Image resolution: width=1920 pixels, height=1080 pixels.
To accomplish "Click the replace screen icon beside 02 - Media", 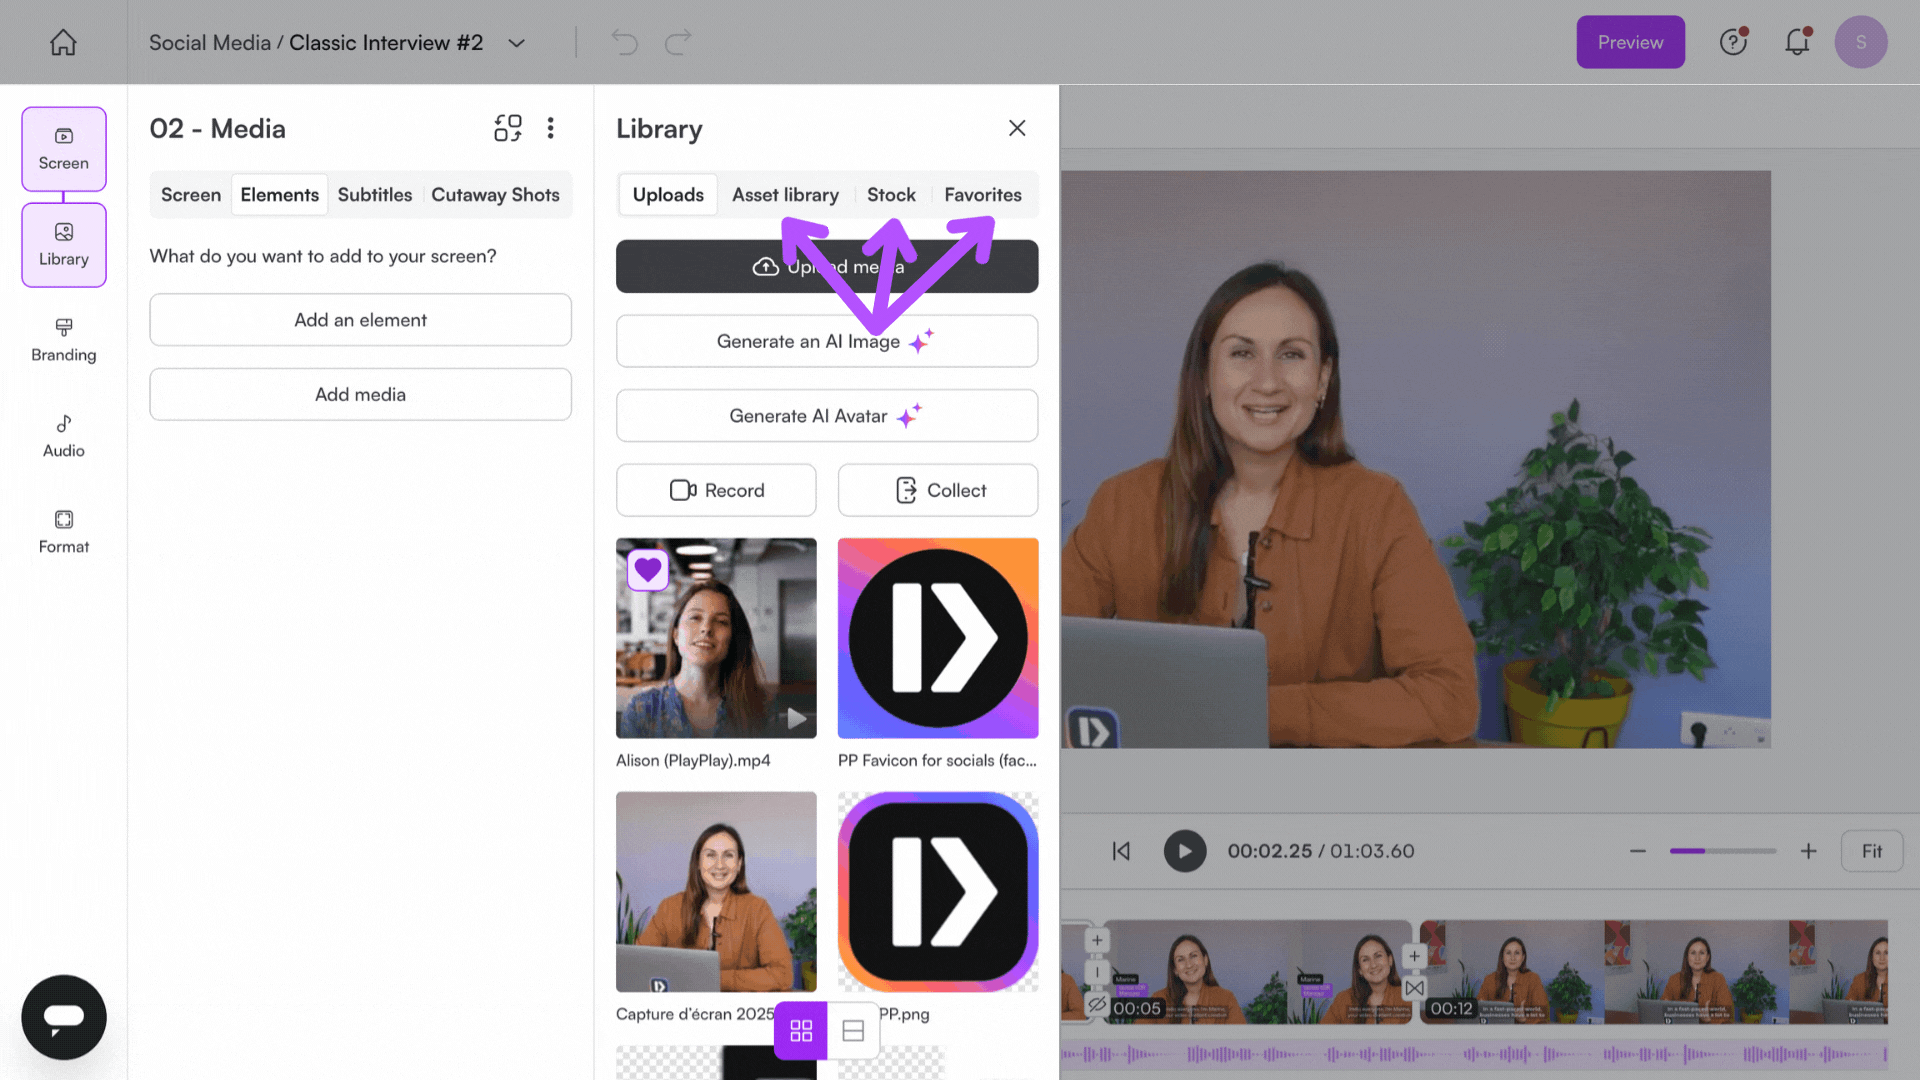I will click(508, 128).
